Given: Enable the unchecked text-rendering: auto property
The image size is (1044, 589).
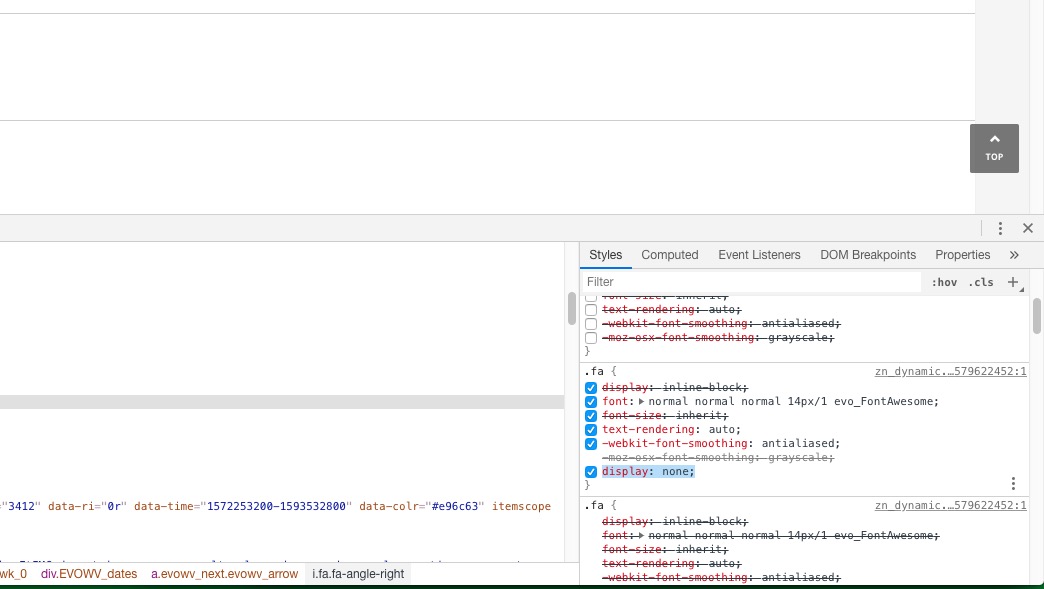Looking at the screenshot, I should point(591,310).
